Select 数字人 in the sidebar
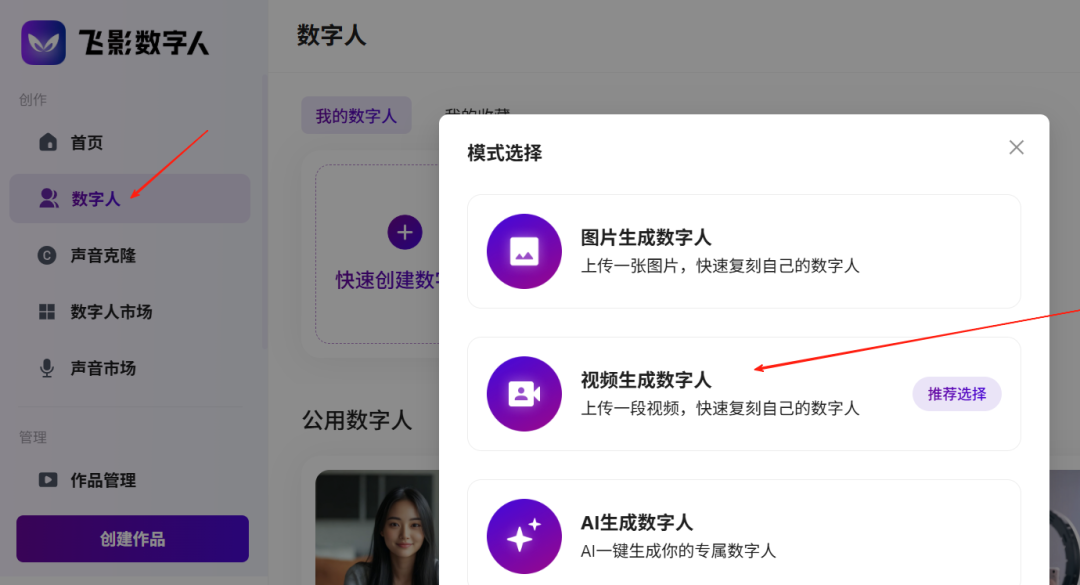 (x=129, y=198)
